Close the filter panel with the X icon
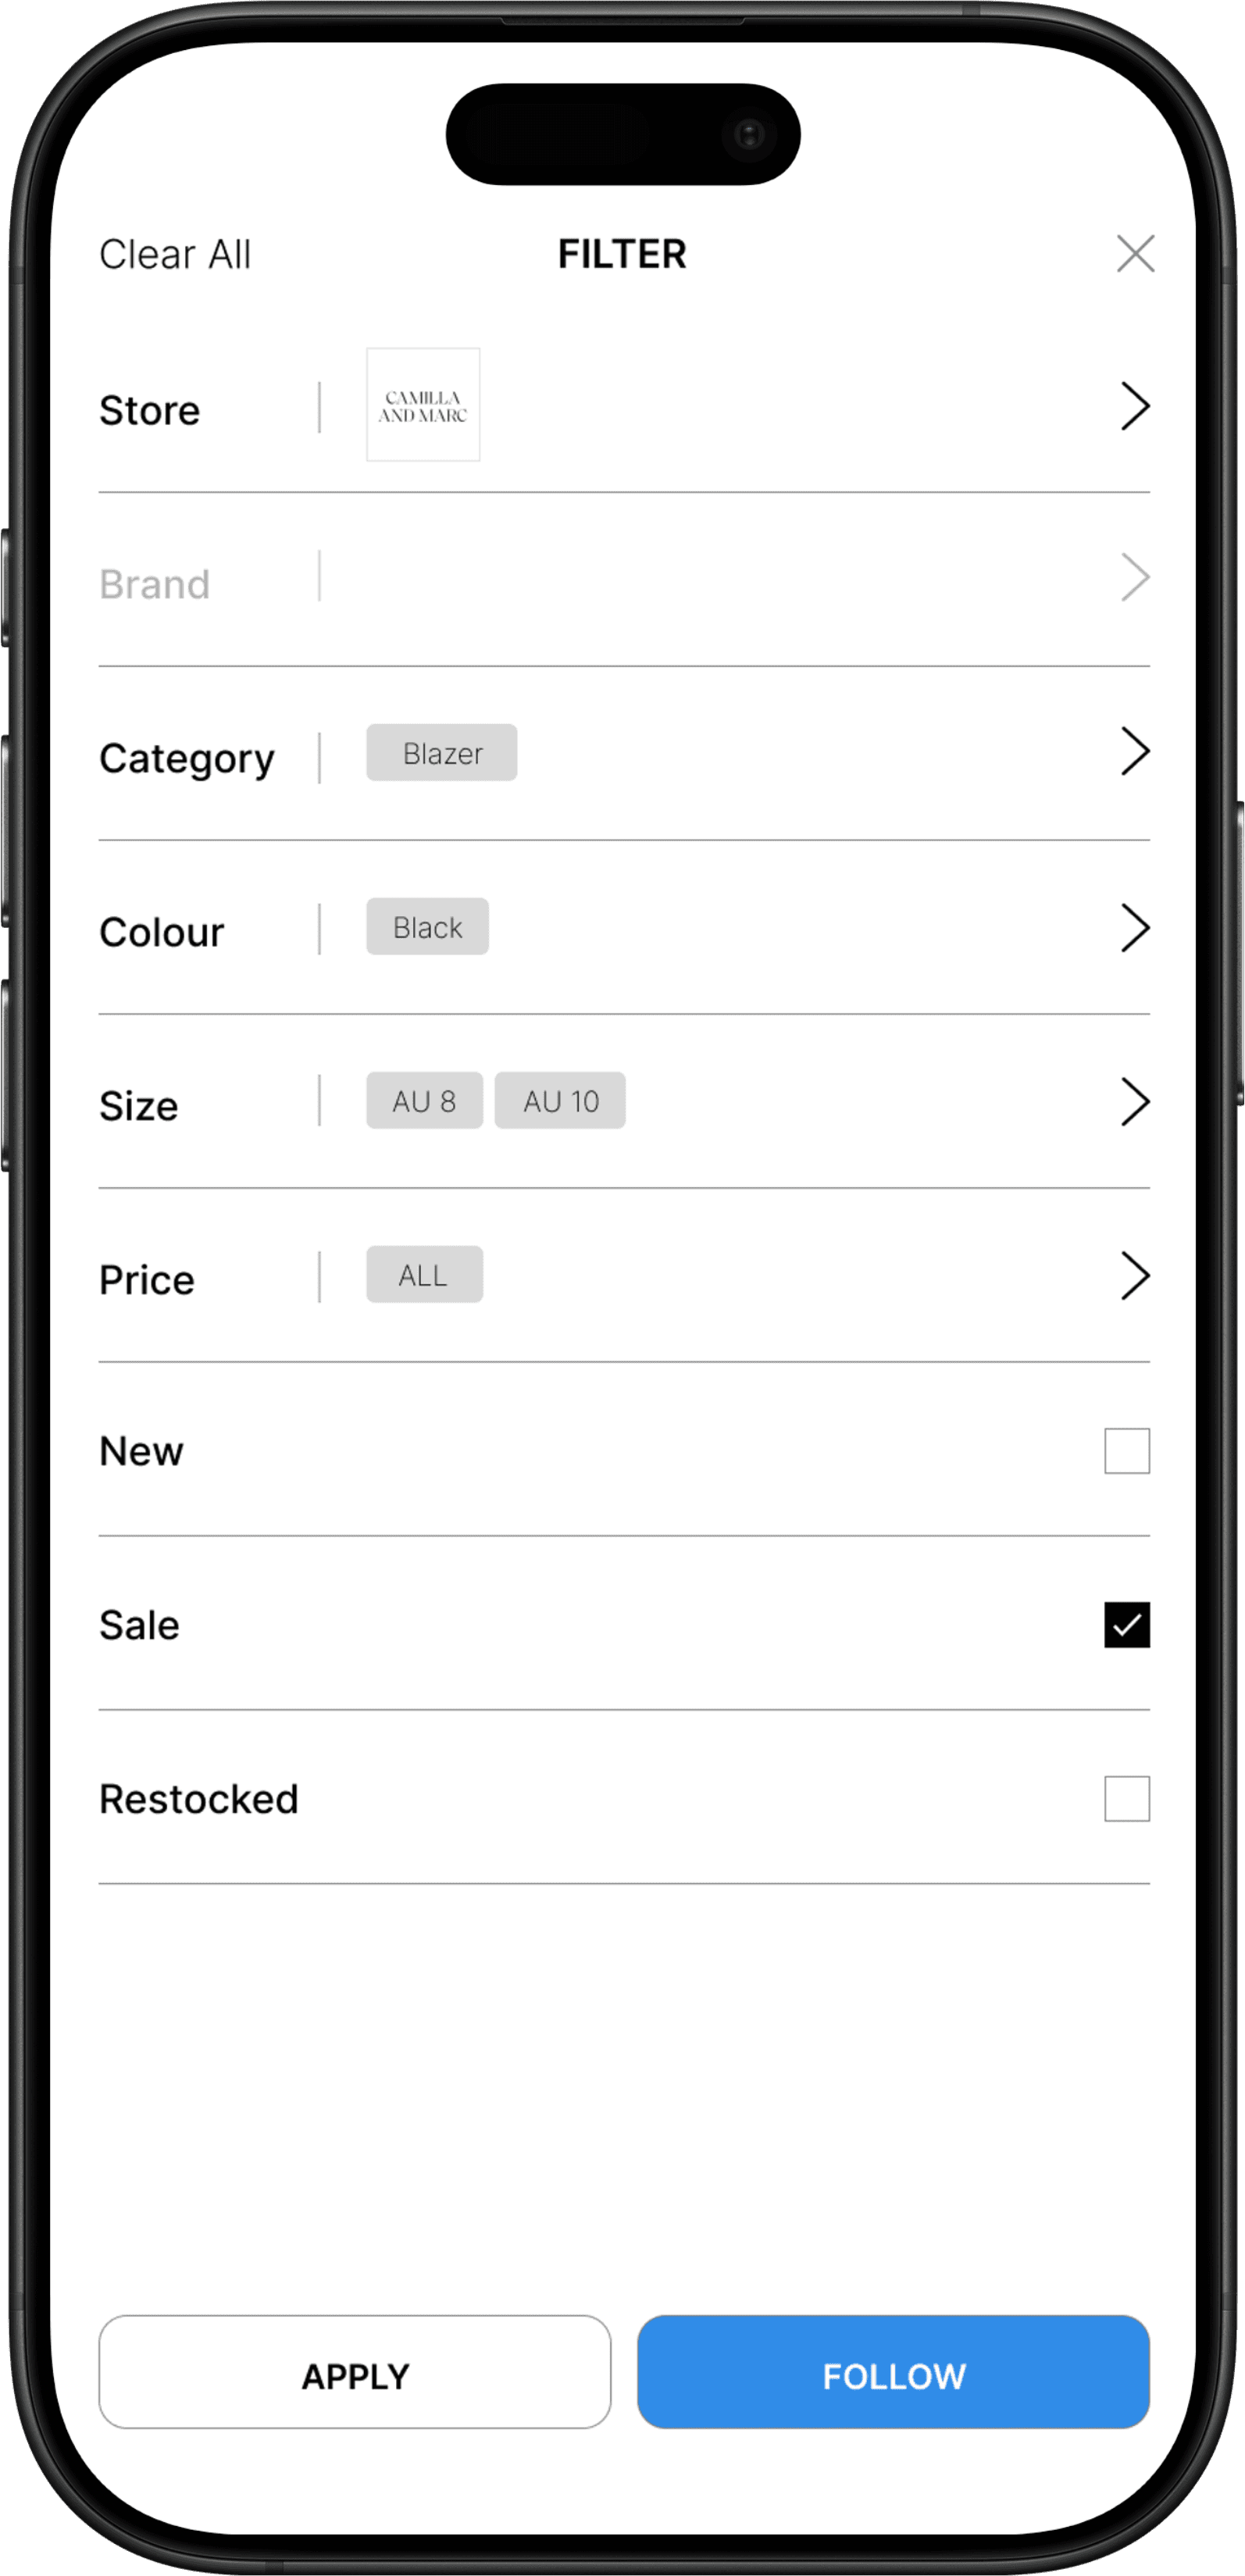 [1135, 254]
